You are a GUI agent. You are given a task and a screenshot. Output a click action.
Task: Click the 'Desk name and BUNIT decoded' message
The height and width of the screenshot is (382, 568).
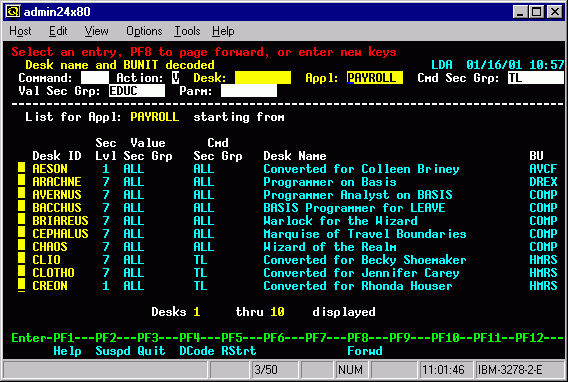(x=120, y=65)
